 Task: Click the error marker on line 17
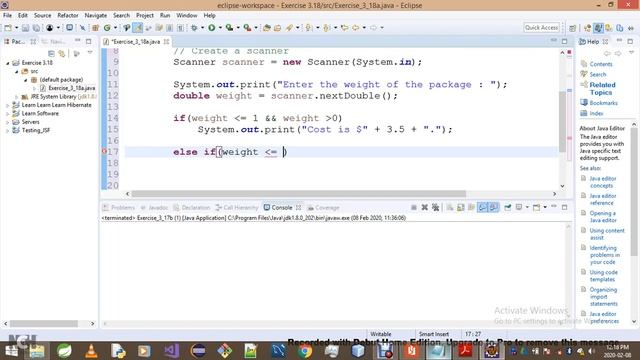[104, 151]
